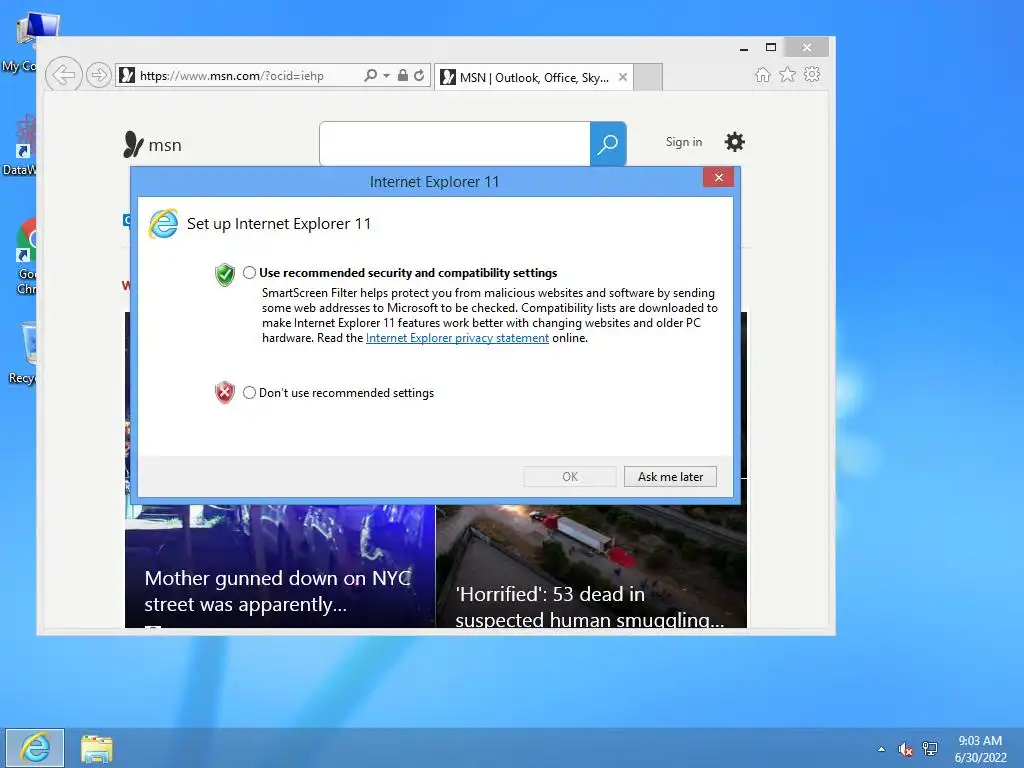Refresh the page with the reload icon

click(x=419, y=75)
